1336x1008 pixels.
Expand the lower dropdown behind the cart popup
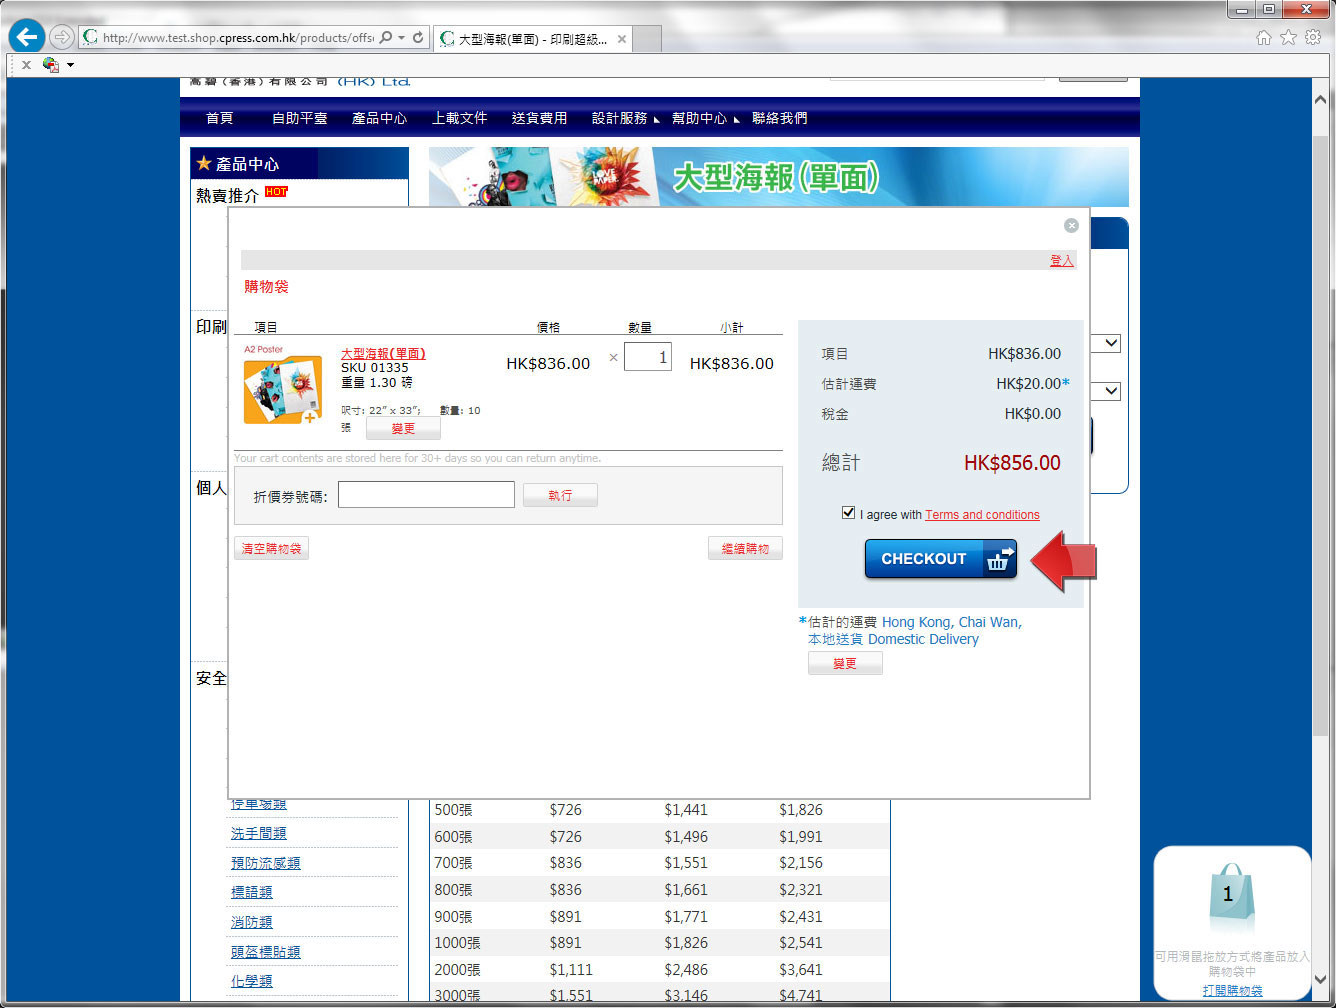point(1111,391)
